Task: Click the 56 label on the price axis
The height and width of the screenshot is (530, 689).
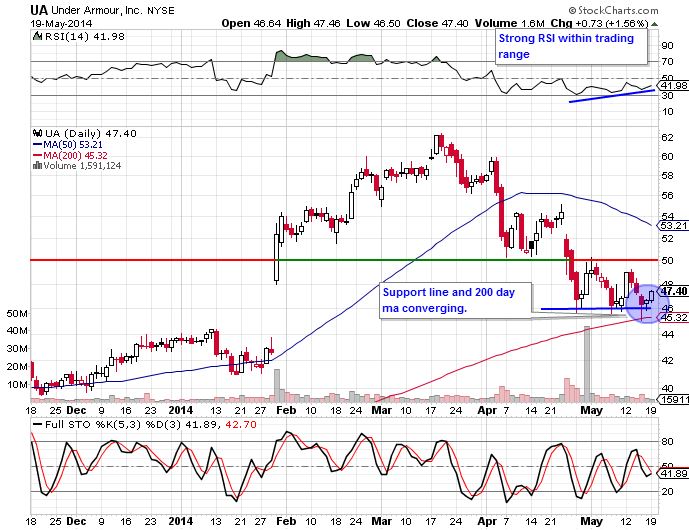Action: 667,196
